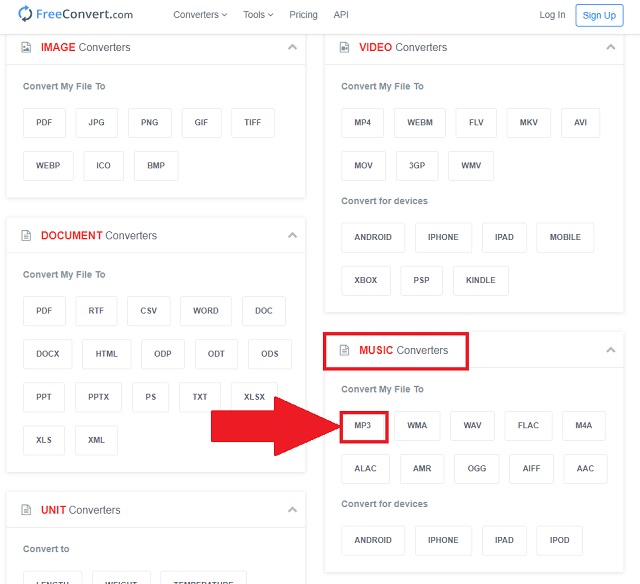Select MP4 video format
The width and height of the screenshot is (640, 584).
362,122
